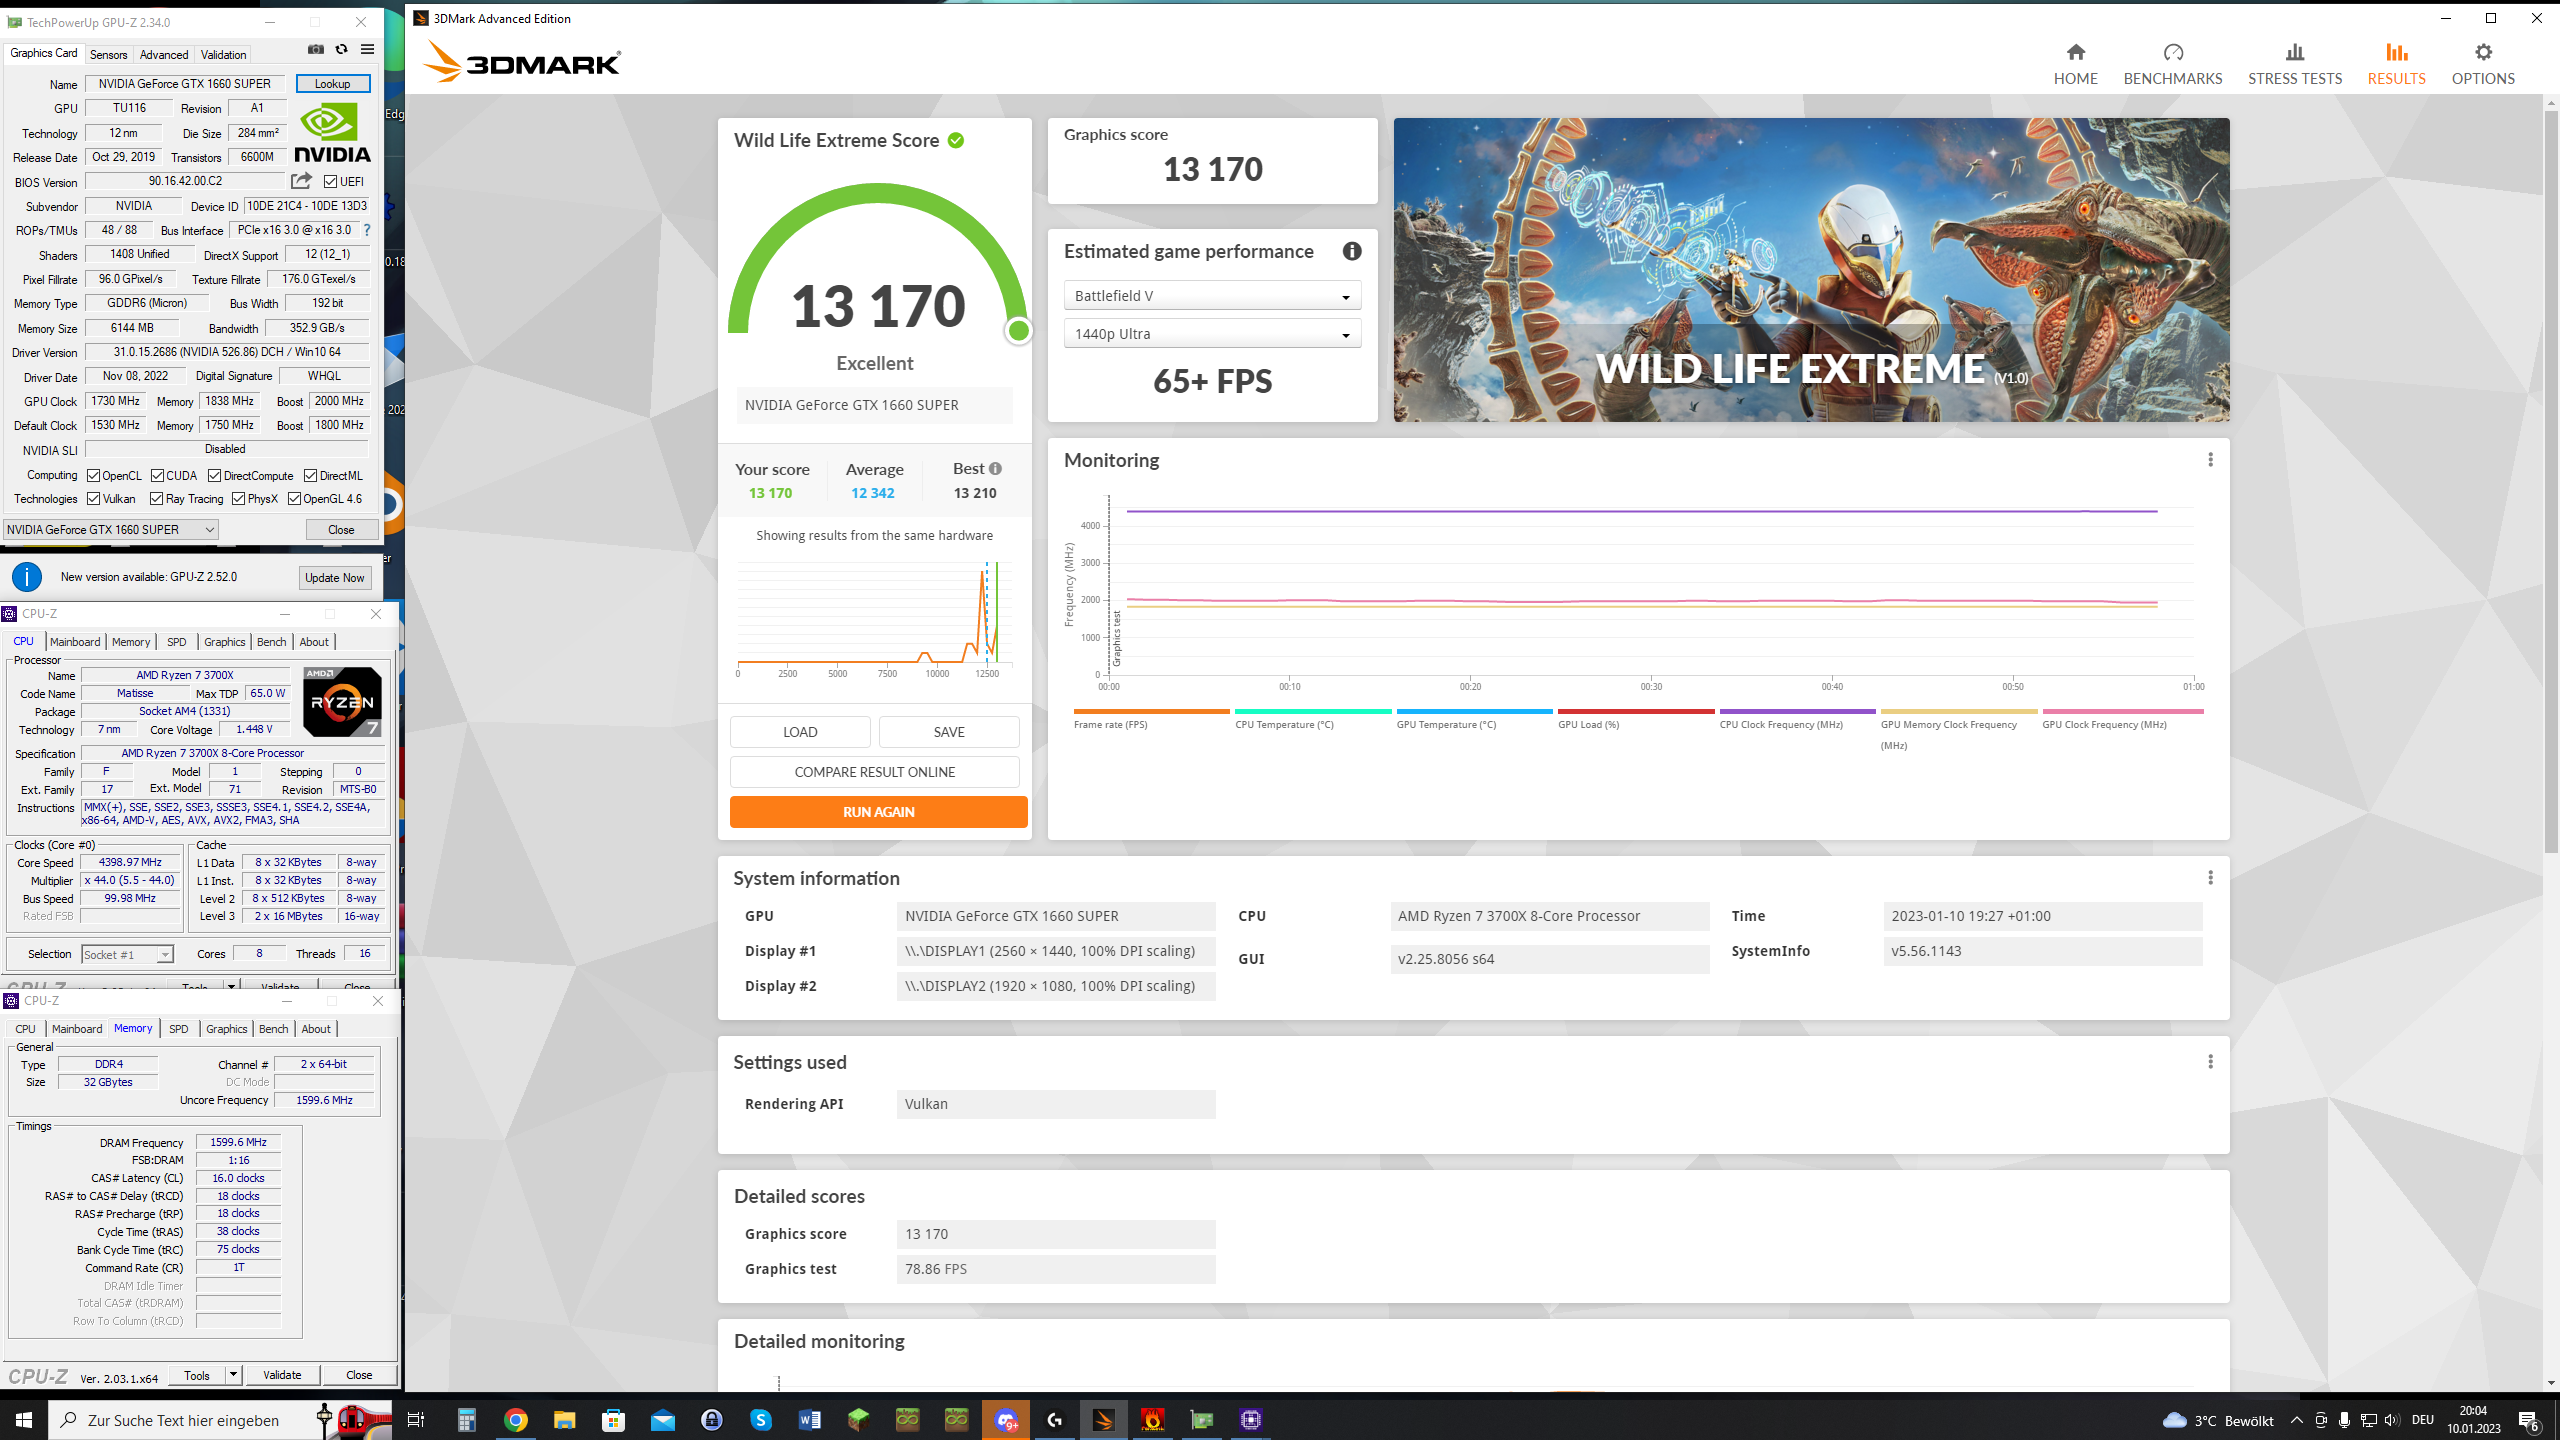The height and width of the screenshot is (1440, 2560).
Task: Click the GPU Temperature blue legend swatch
Action: (1474, 711)
